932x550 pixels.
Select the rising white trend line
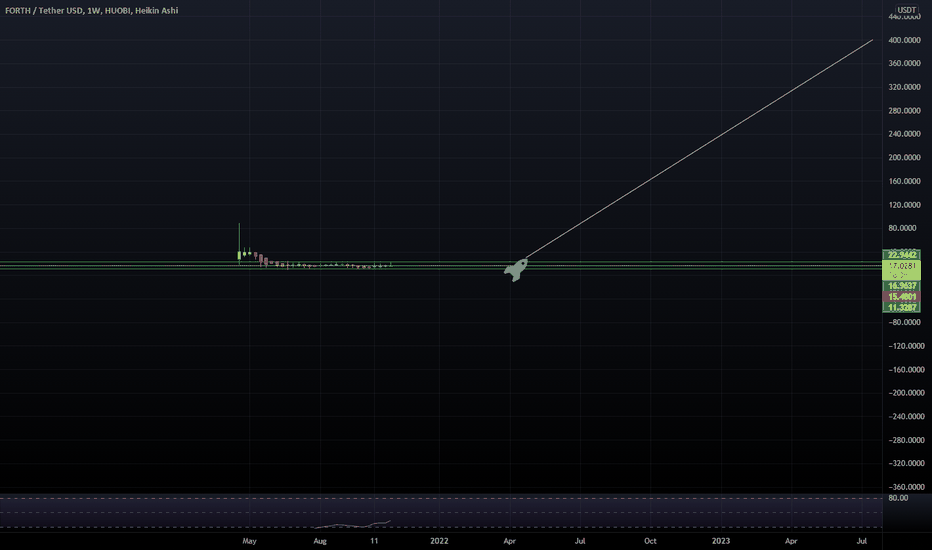(700, 149)
